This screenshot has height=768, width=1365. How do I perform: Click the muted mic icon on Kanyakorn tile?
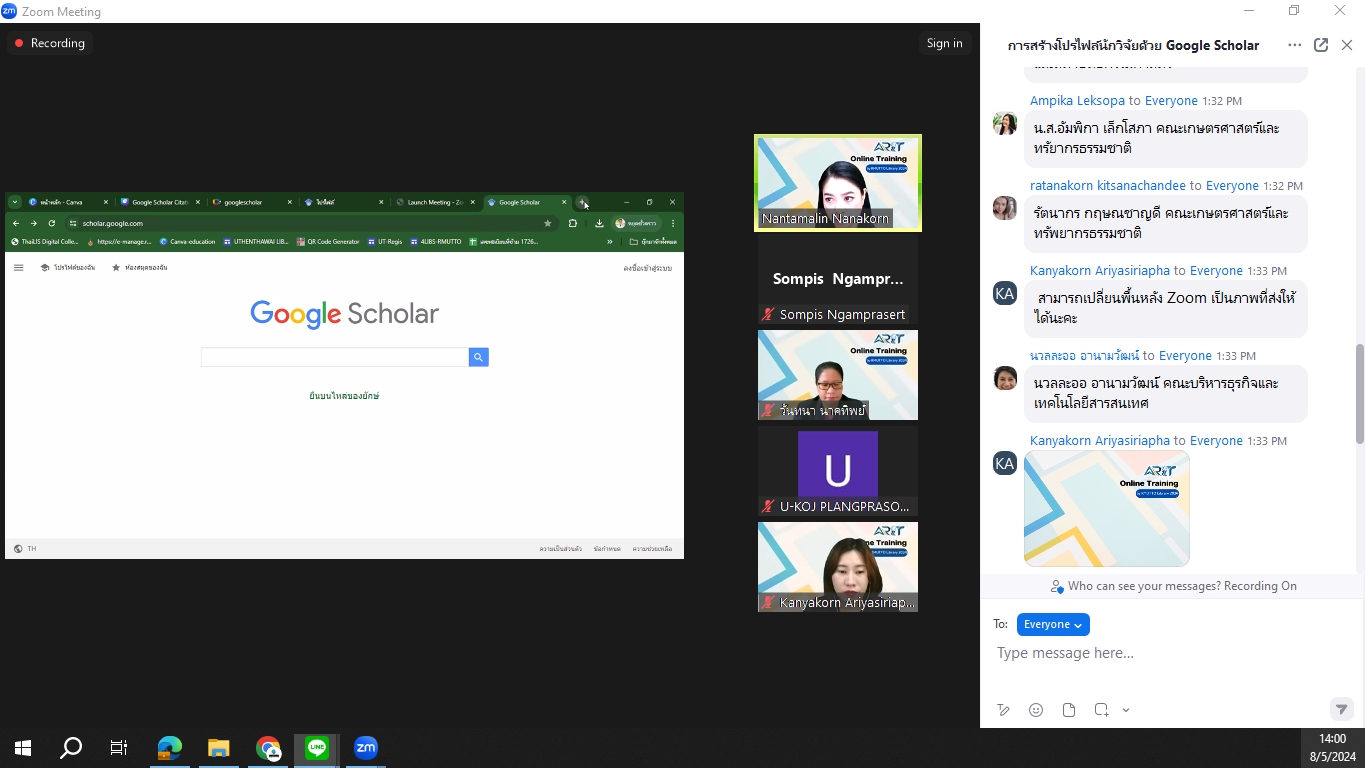click(768, 602)
